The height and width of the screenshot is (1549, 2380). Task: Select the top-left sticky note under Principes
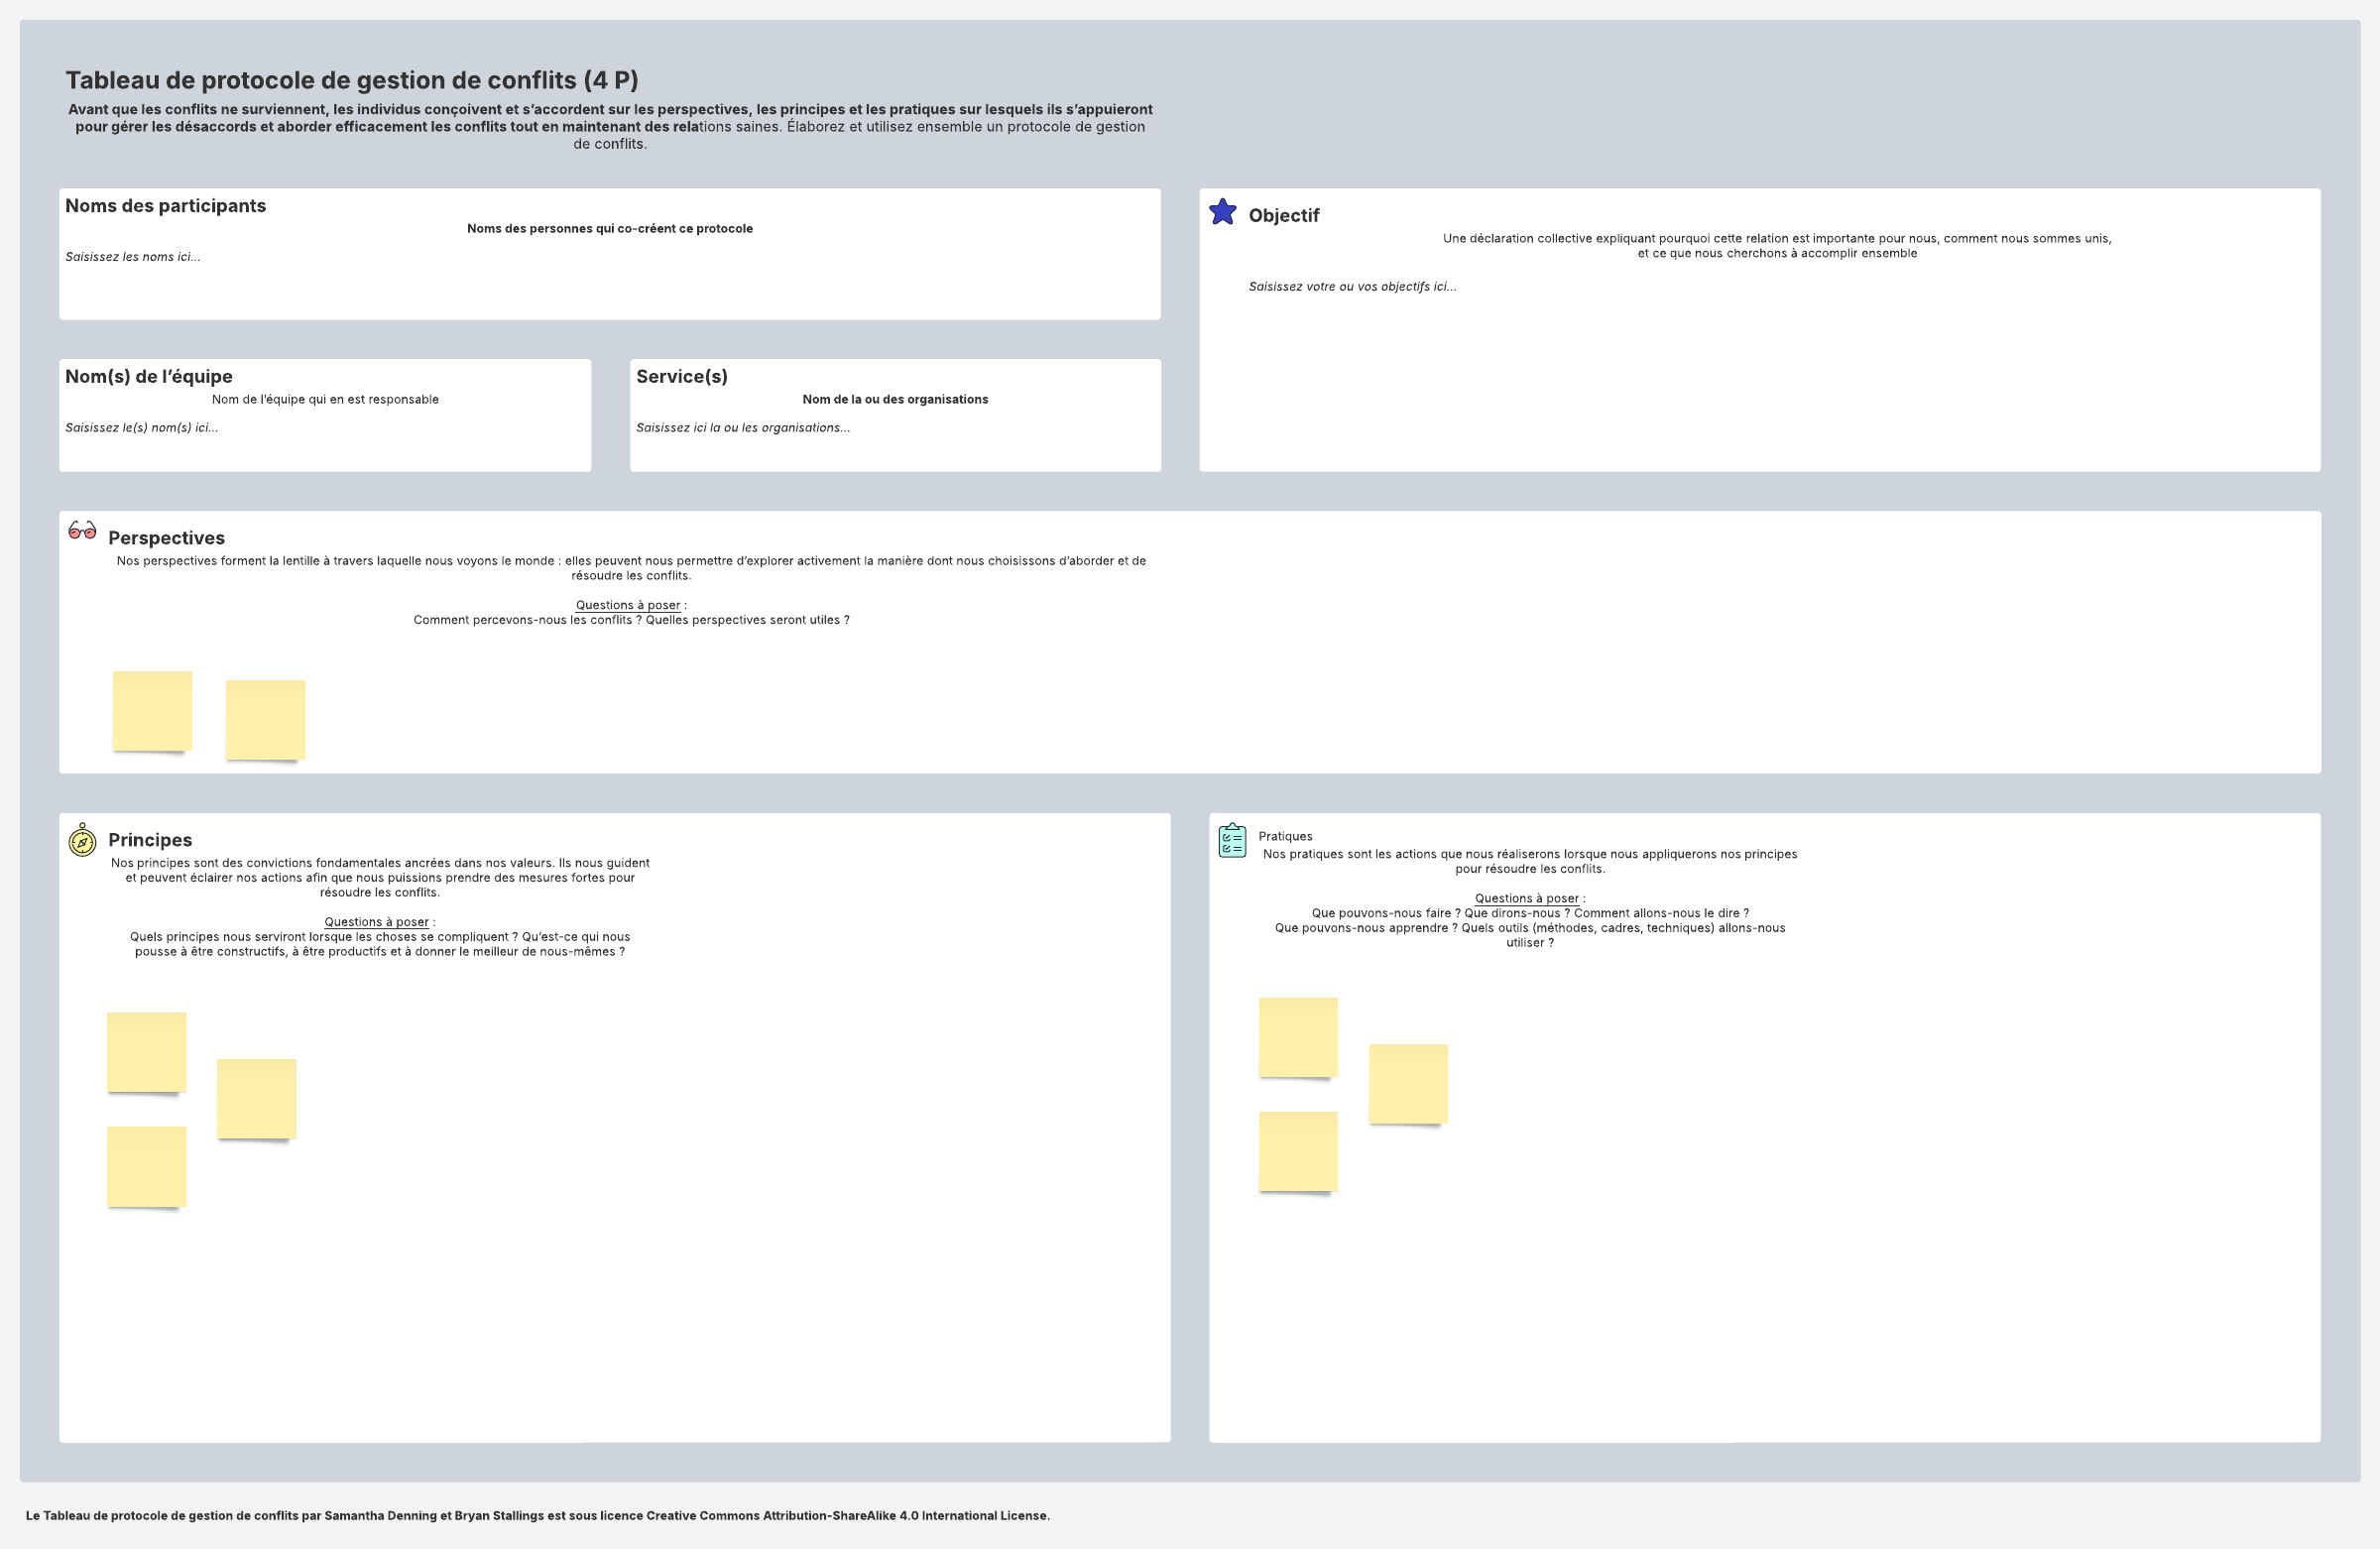[147, 1052]
